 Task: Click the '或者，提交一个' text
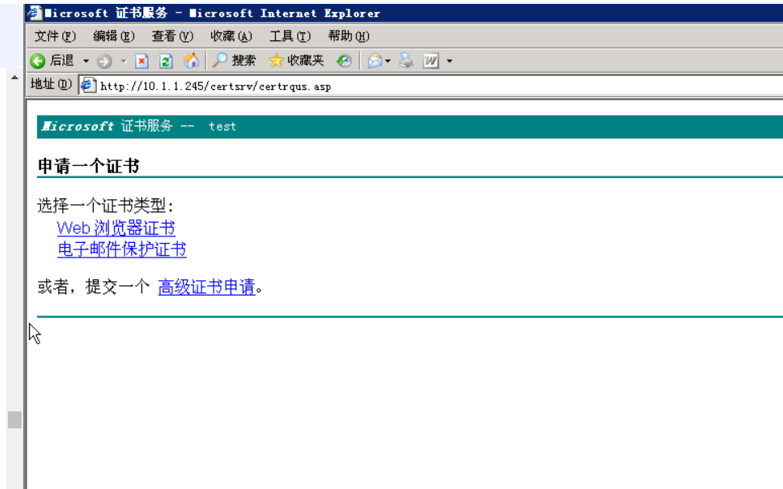(93, 287)
